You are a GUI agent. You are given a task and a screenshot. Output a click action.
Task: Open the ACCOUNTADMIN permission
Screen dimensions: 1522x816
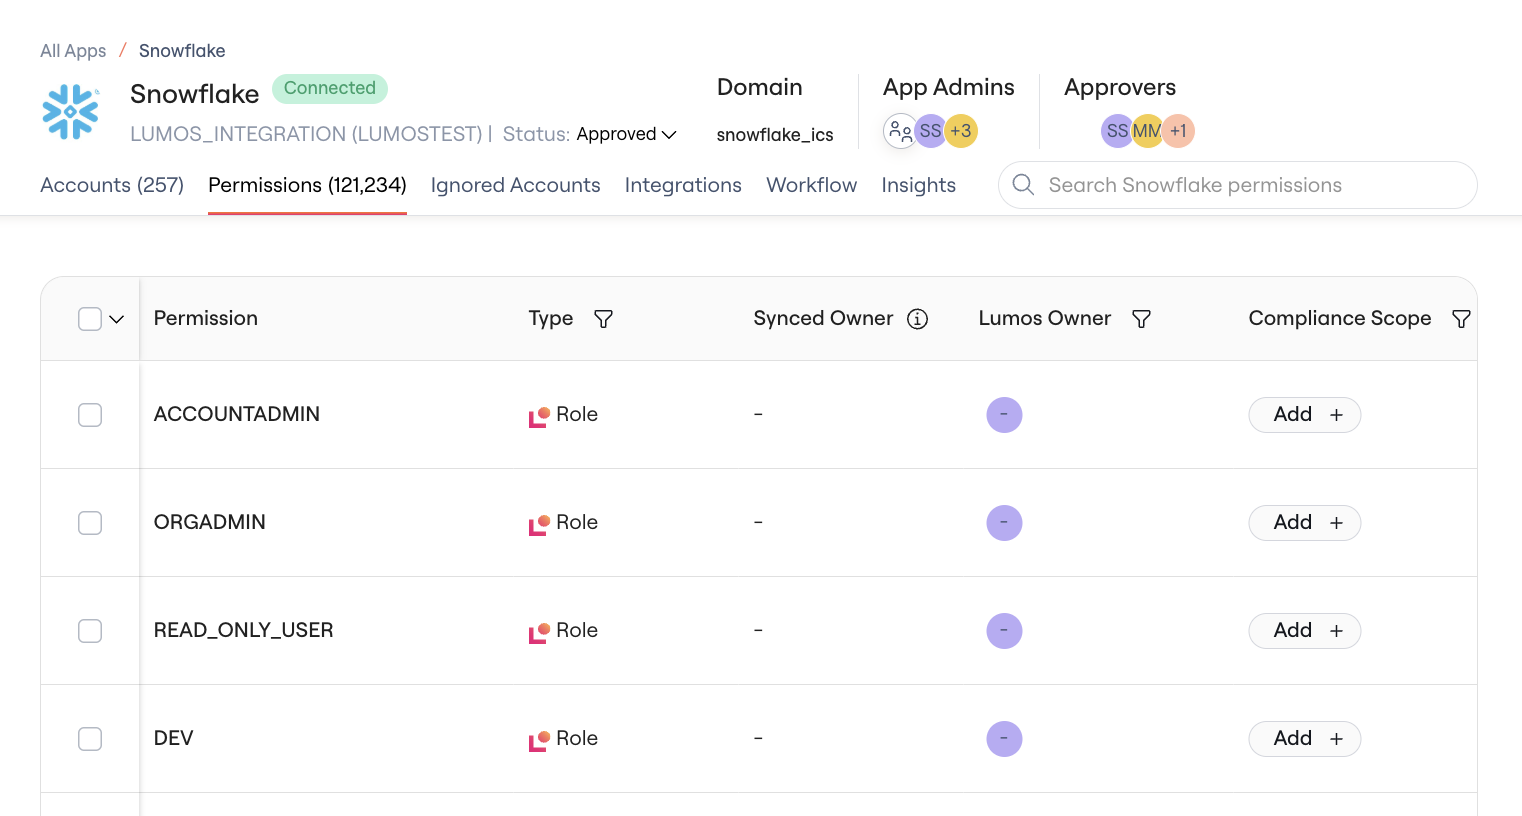[237, 414]
